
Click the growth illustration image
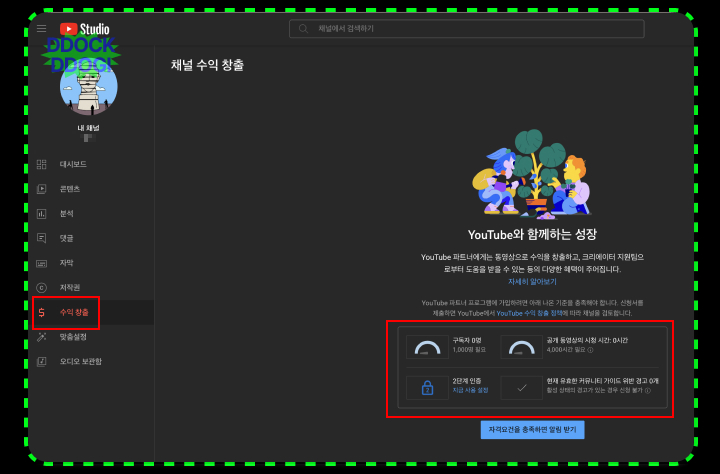tap(532, 174)
